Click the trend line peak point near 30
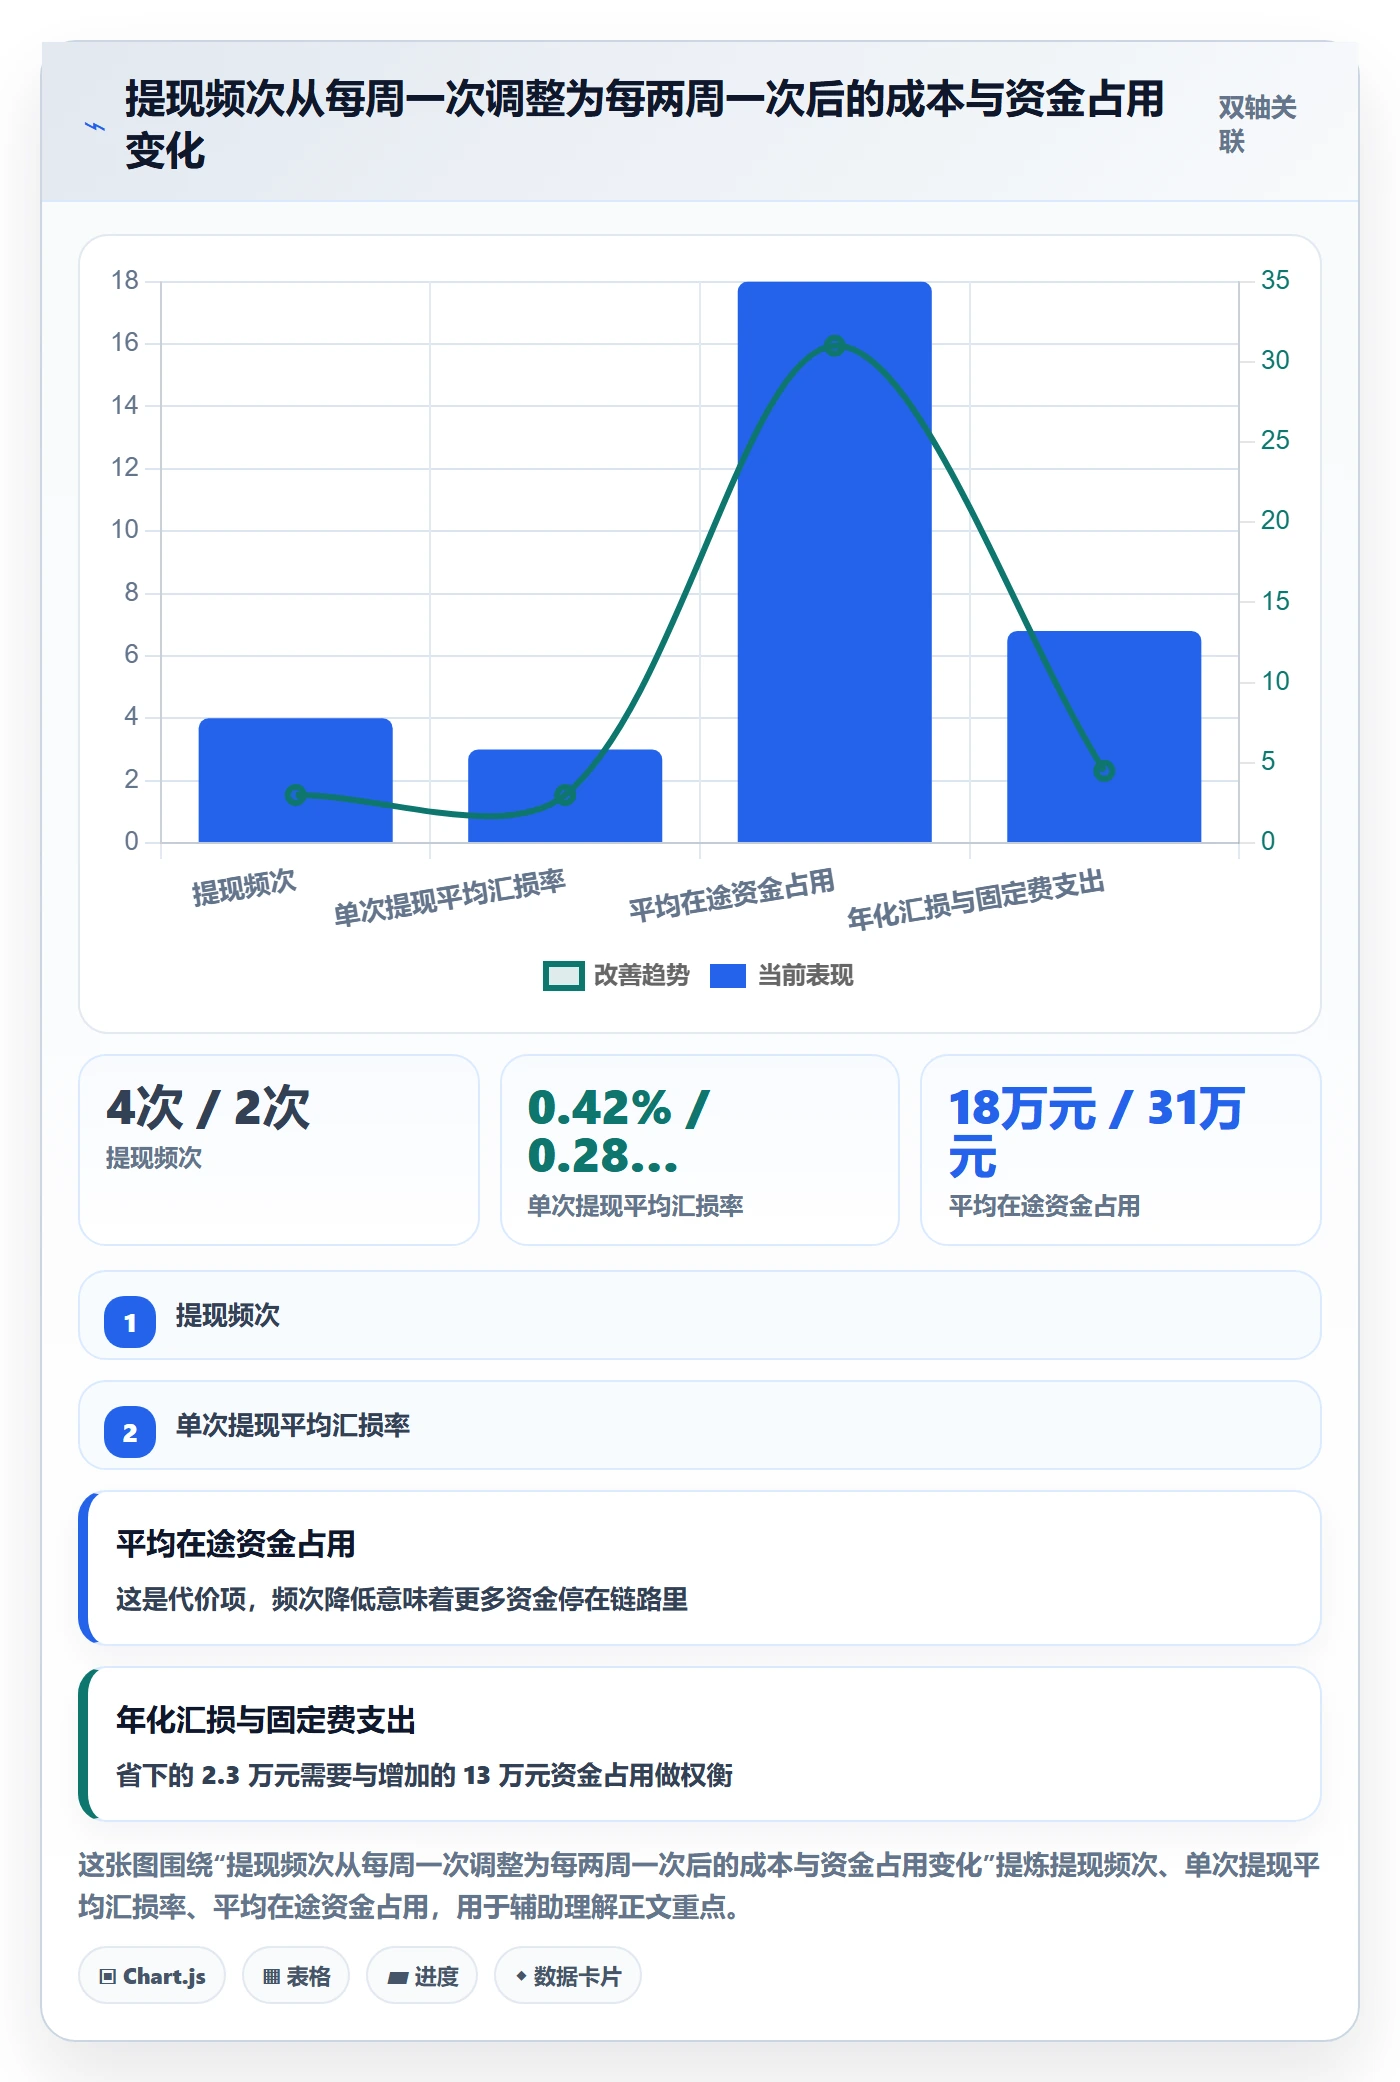Image resolution: width=1400 pixels, height=2082 pixels. [x=835, y=346]
